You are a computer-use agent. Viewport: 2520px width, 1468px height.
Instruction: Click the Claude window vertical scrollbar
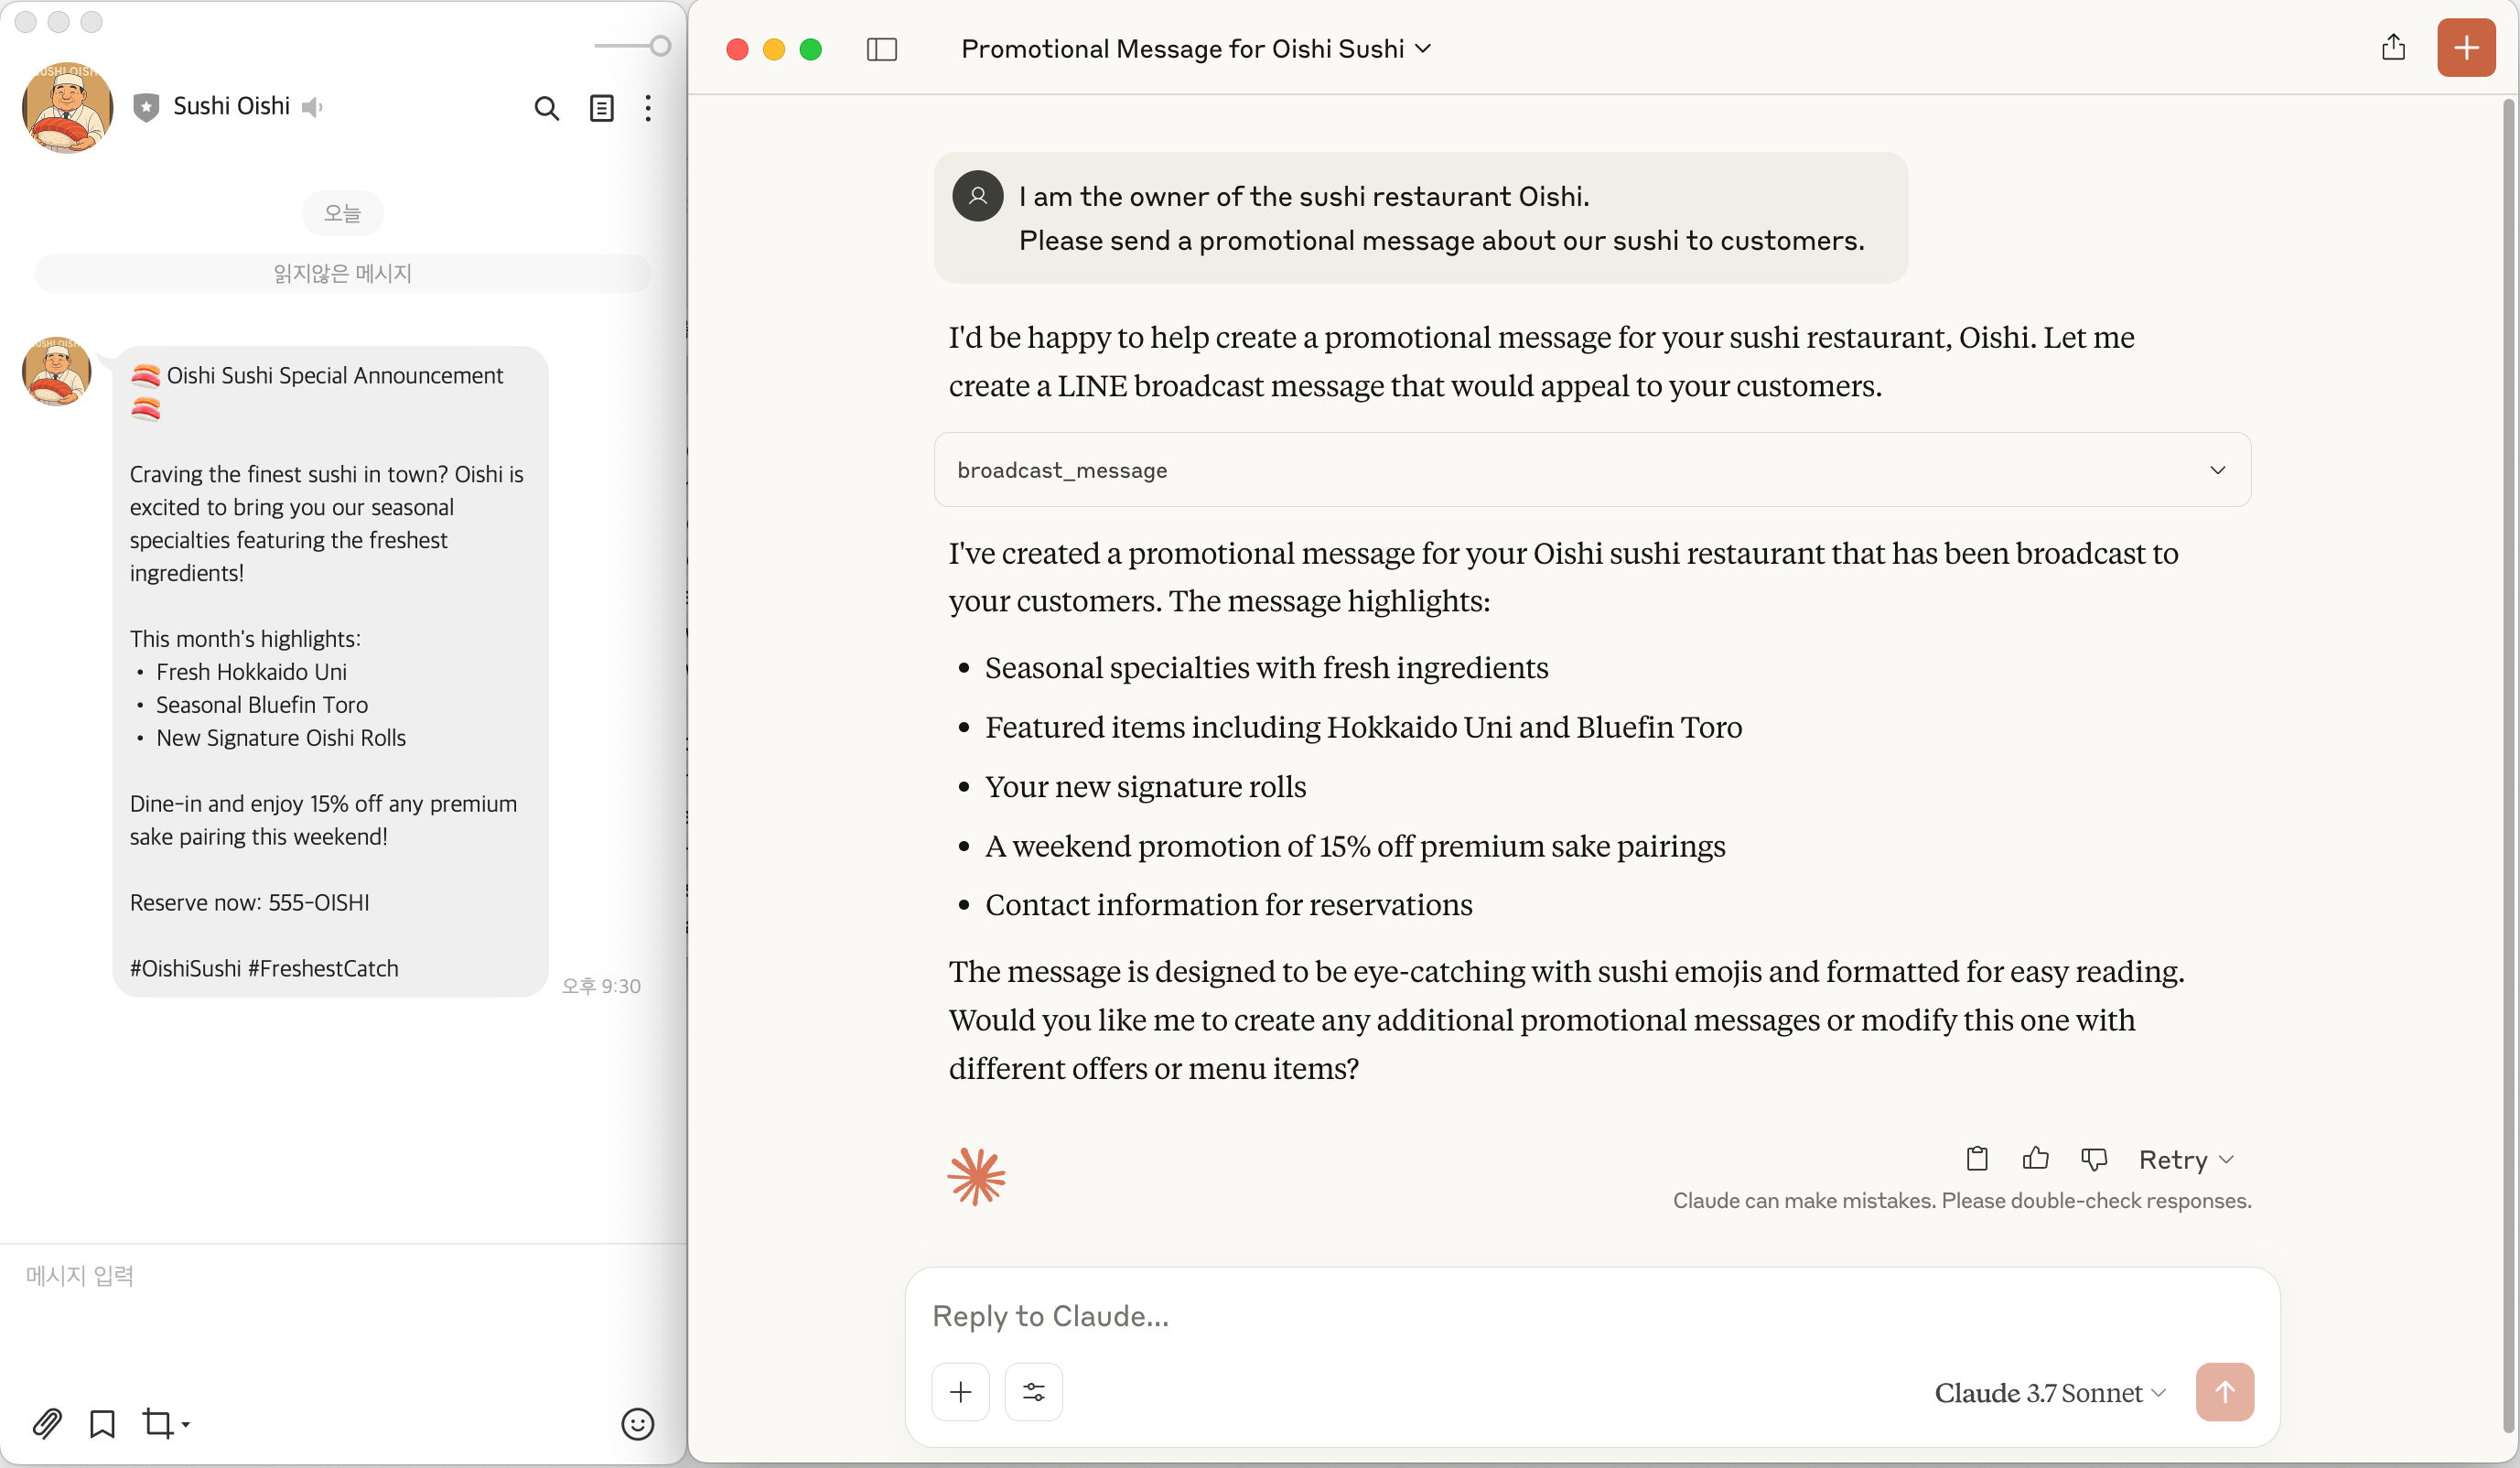(x=2510, y=768)
